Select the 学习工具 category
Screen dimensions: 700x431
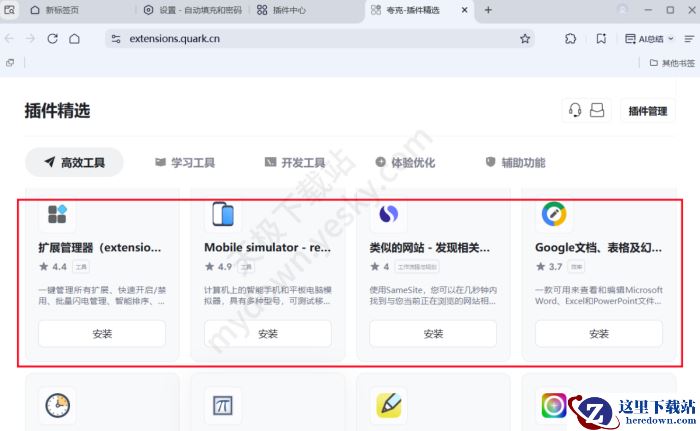(x=185, y=163)
